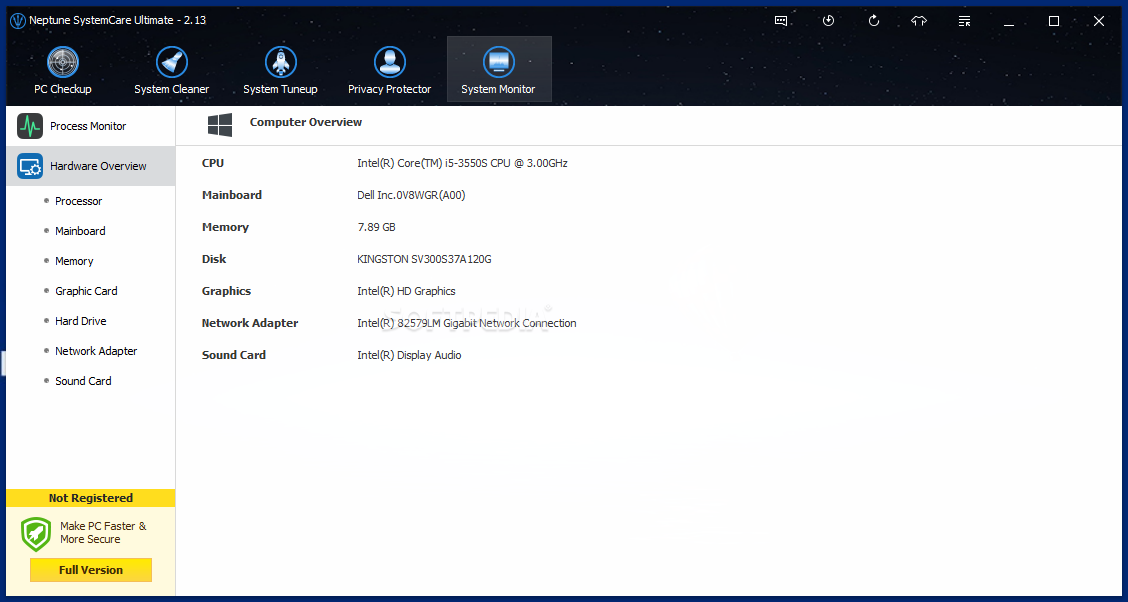Click the green shield rocket icon

(36, 534)
